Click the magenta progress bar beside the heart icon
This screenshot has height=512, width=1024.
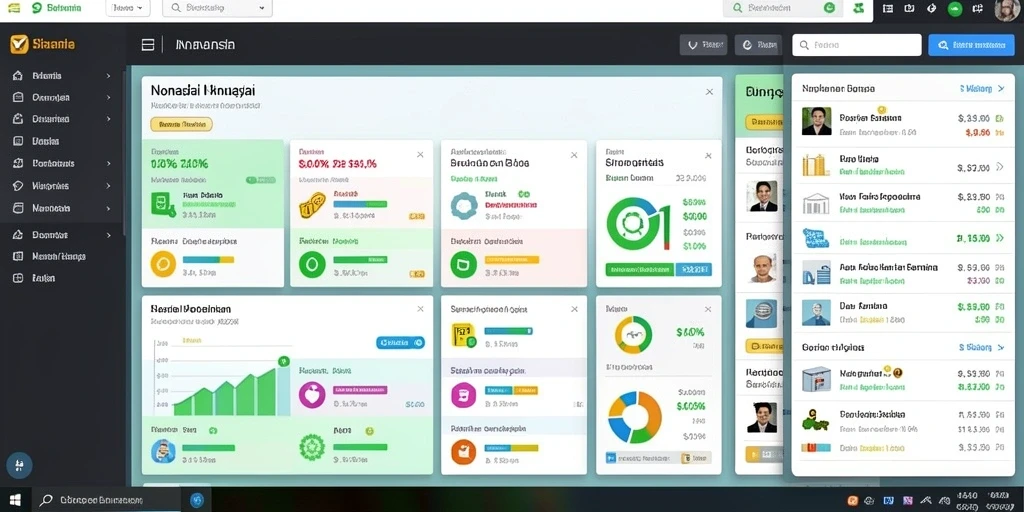pyautogui.click(x=360, y=390)
